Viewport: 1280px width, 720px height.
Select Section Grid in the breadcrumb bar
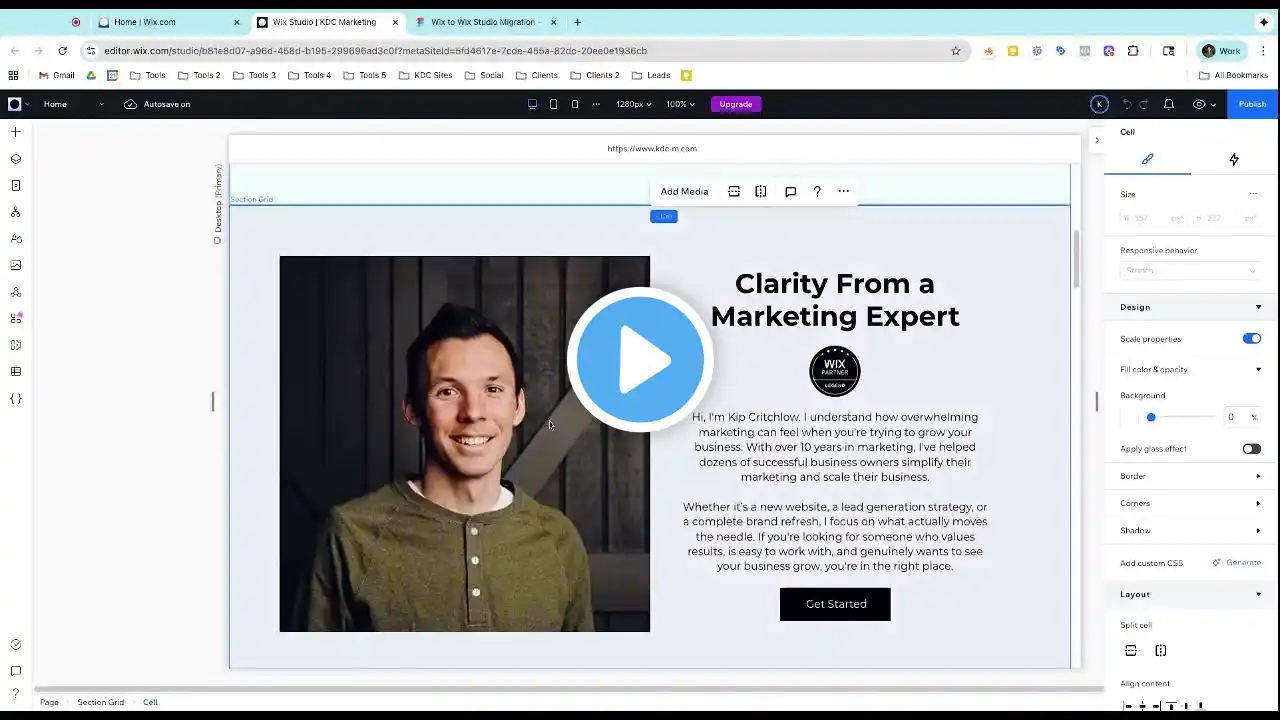[x=101, y=702]
